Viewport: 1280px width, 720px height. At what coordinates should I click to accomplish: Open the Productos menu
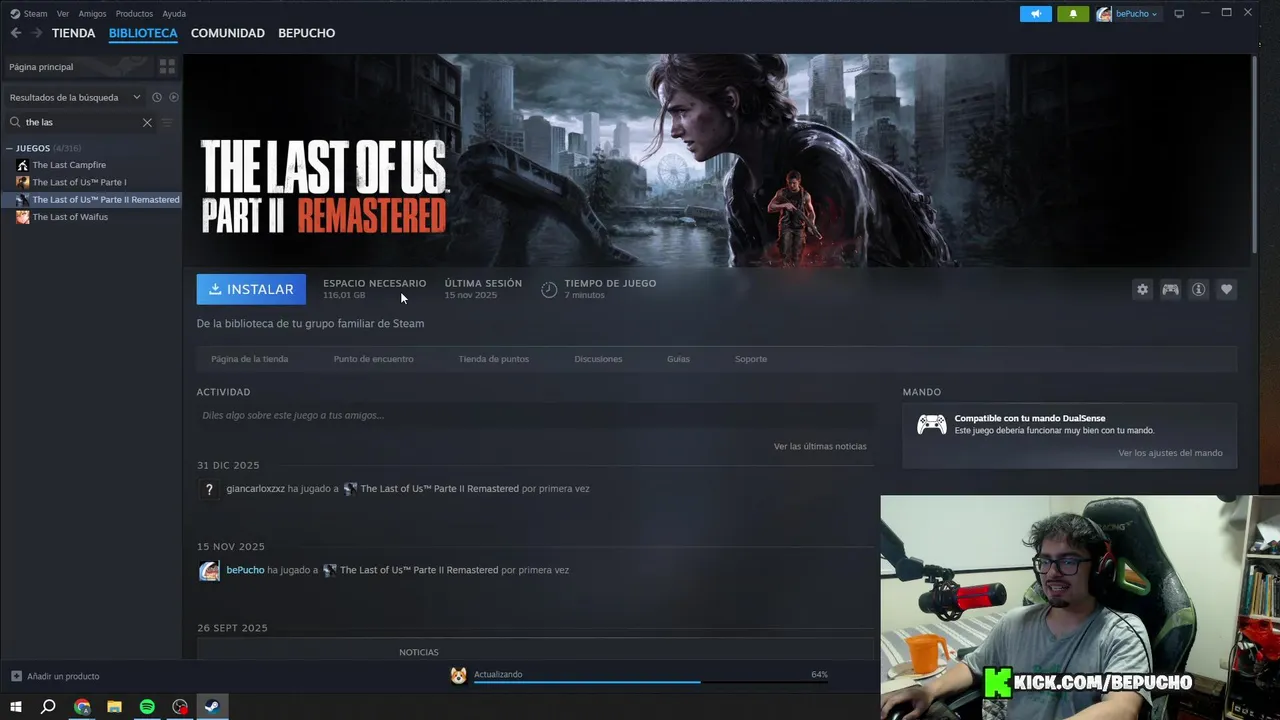pos(134,14)
